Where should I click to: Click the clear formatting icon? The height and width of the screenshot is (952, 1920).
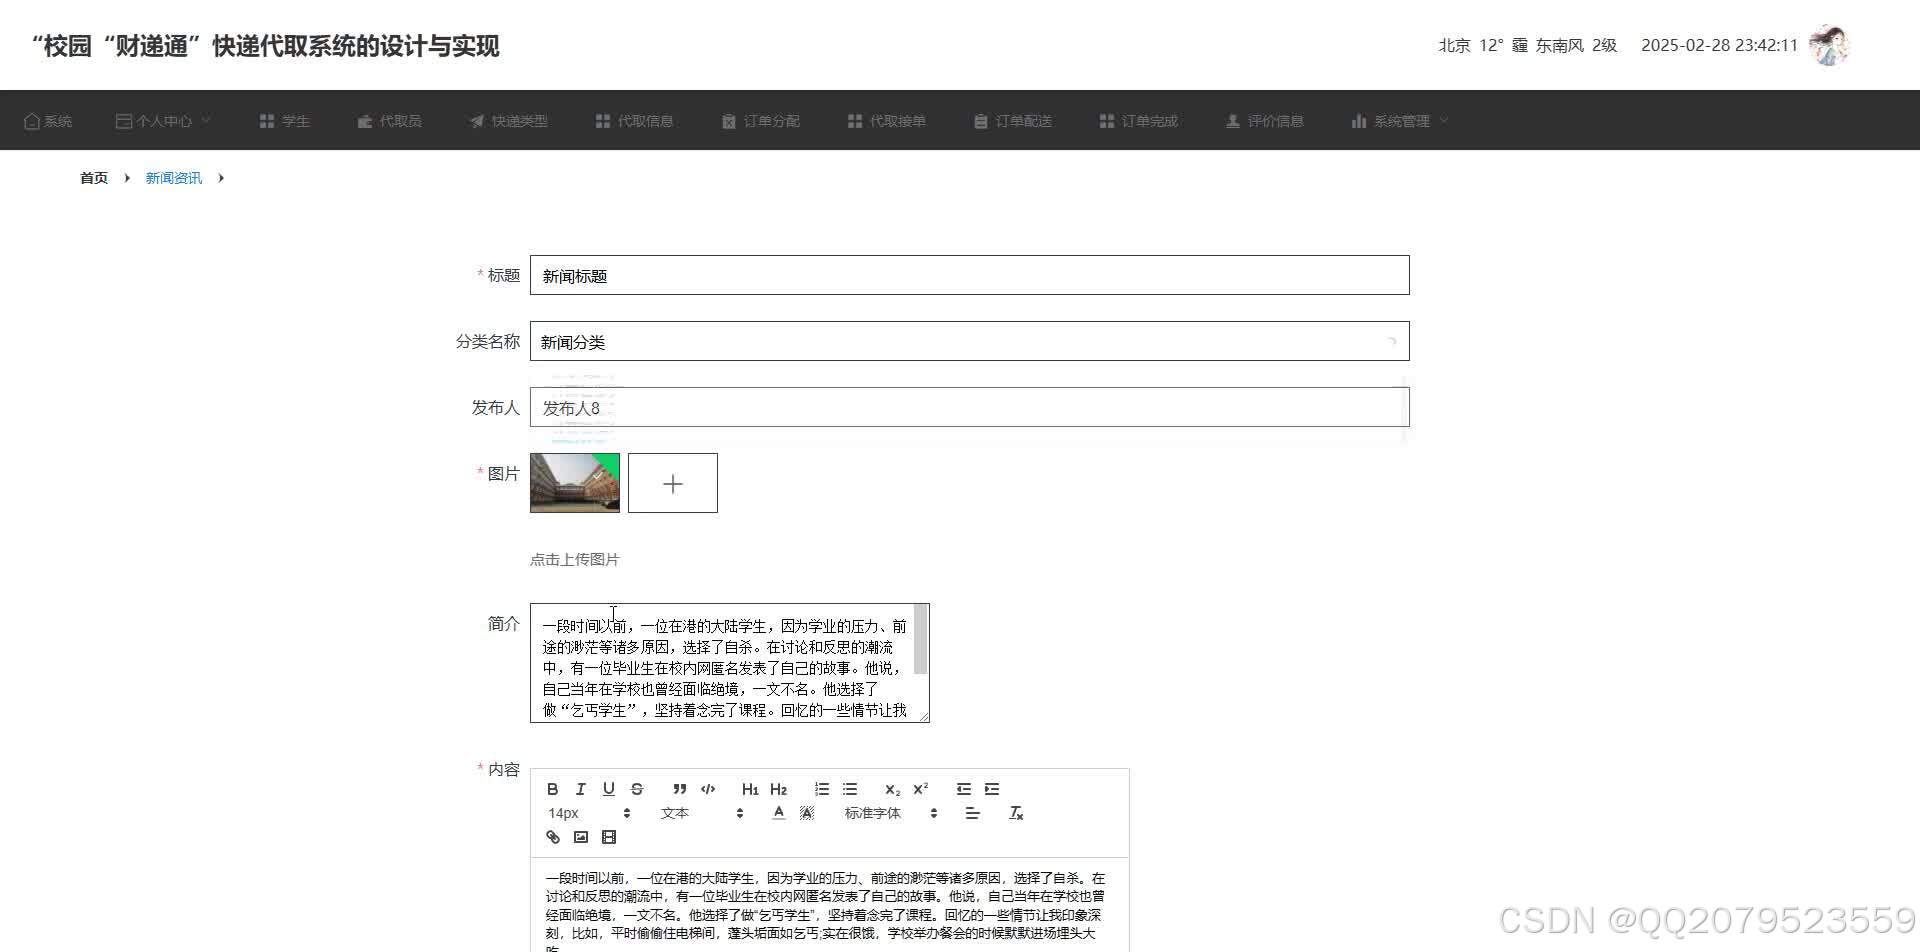click(x=1017, y=813)
